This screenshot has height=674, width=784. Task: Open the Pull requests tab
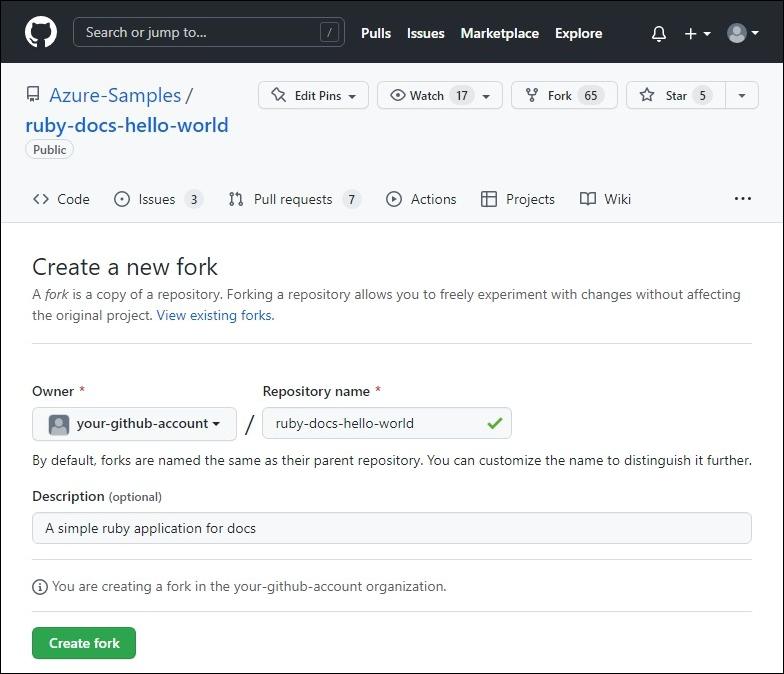(x=293, y=199)
